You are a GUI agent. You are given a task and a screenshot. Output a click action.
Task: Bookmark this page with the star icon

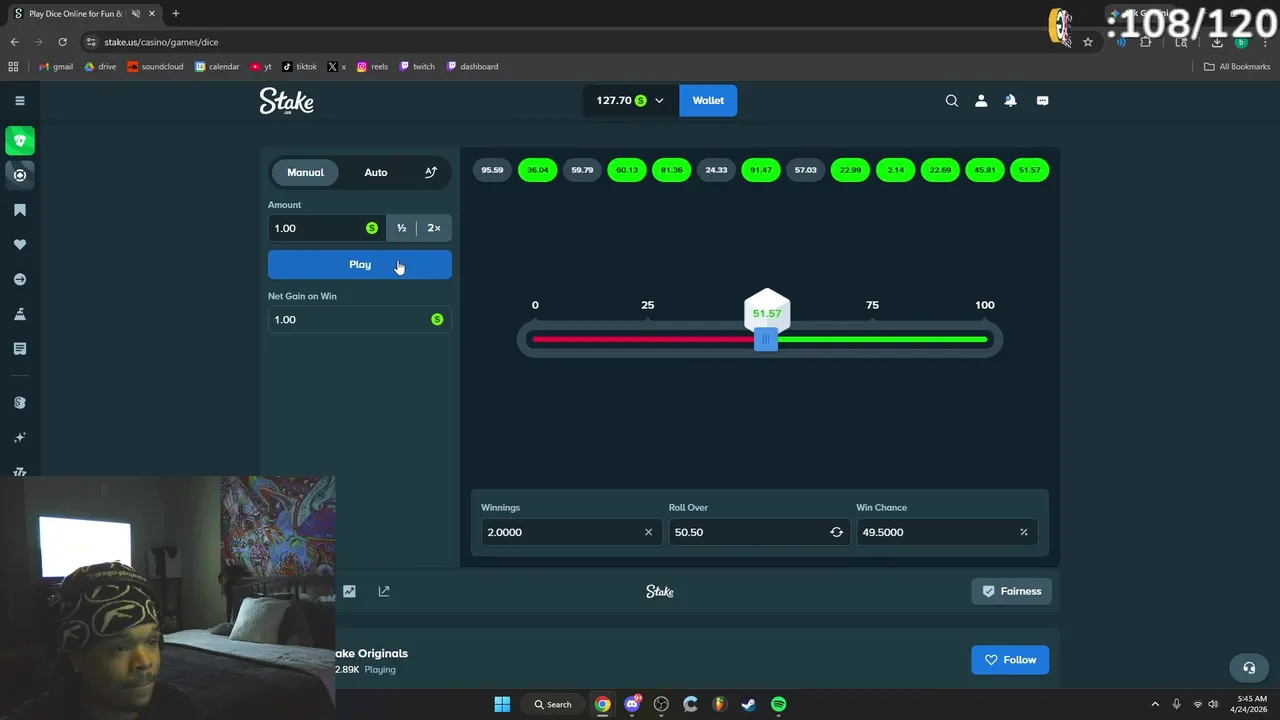tap(1088, 42)
